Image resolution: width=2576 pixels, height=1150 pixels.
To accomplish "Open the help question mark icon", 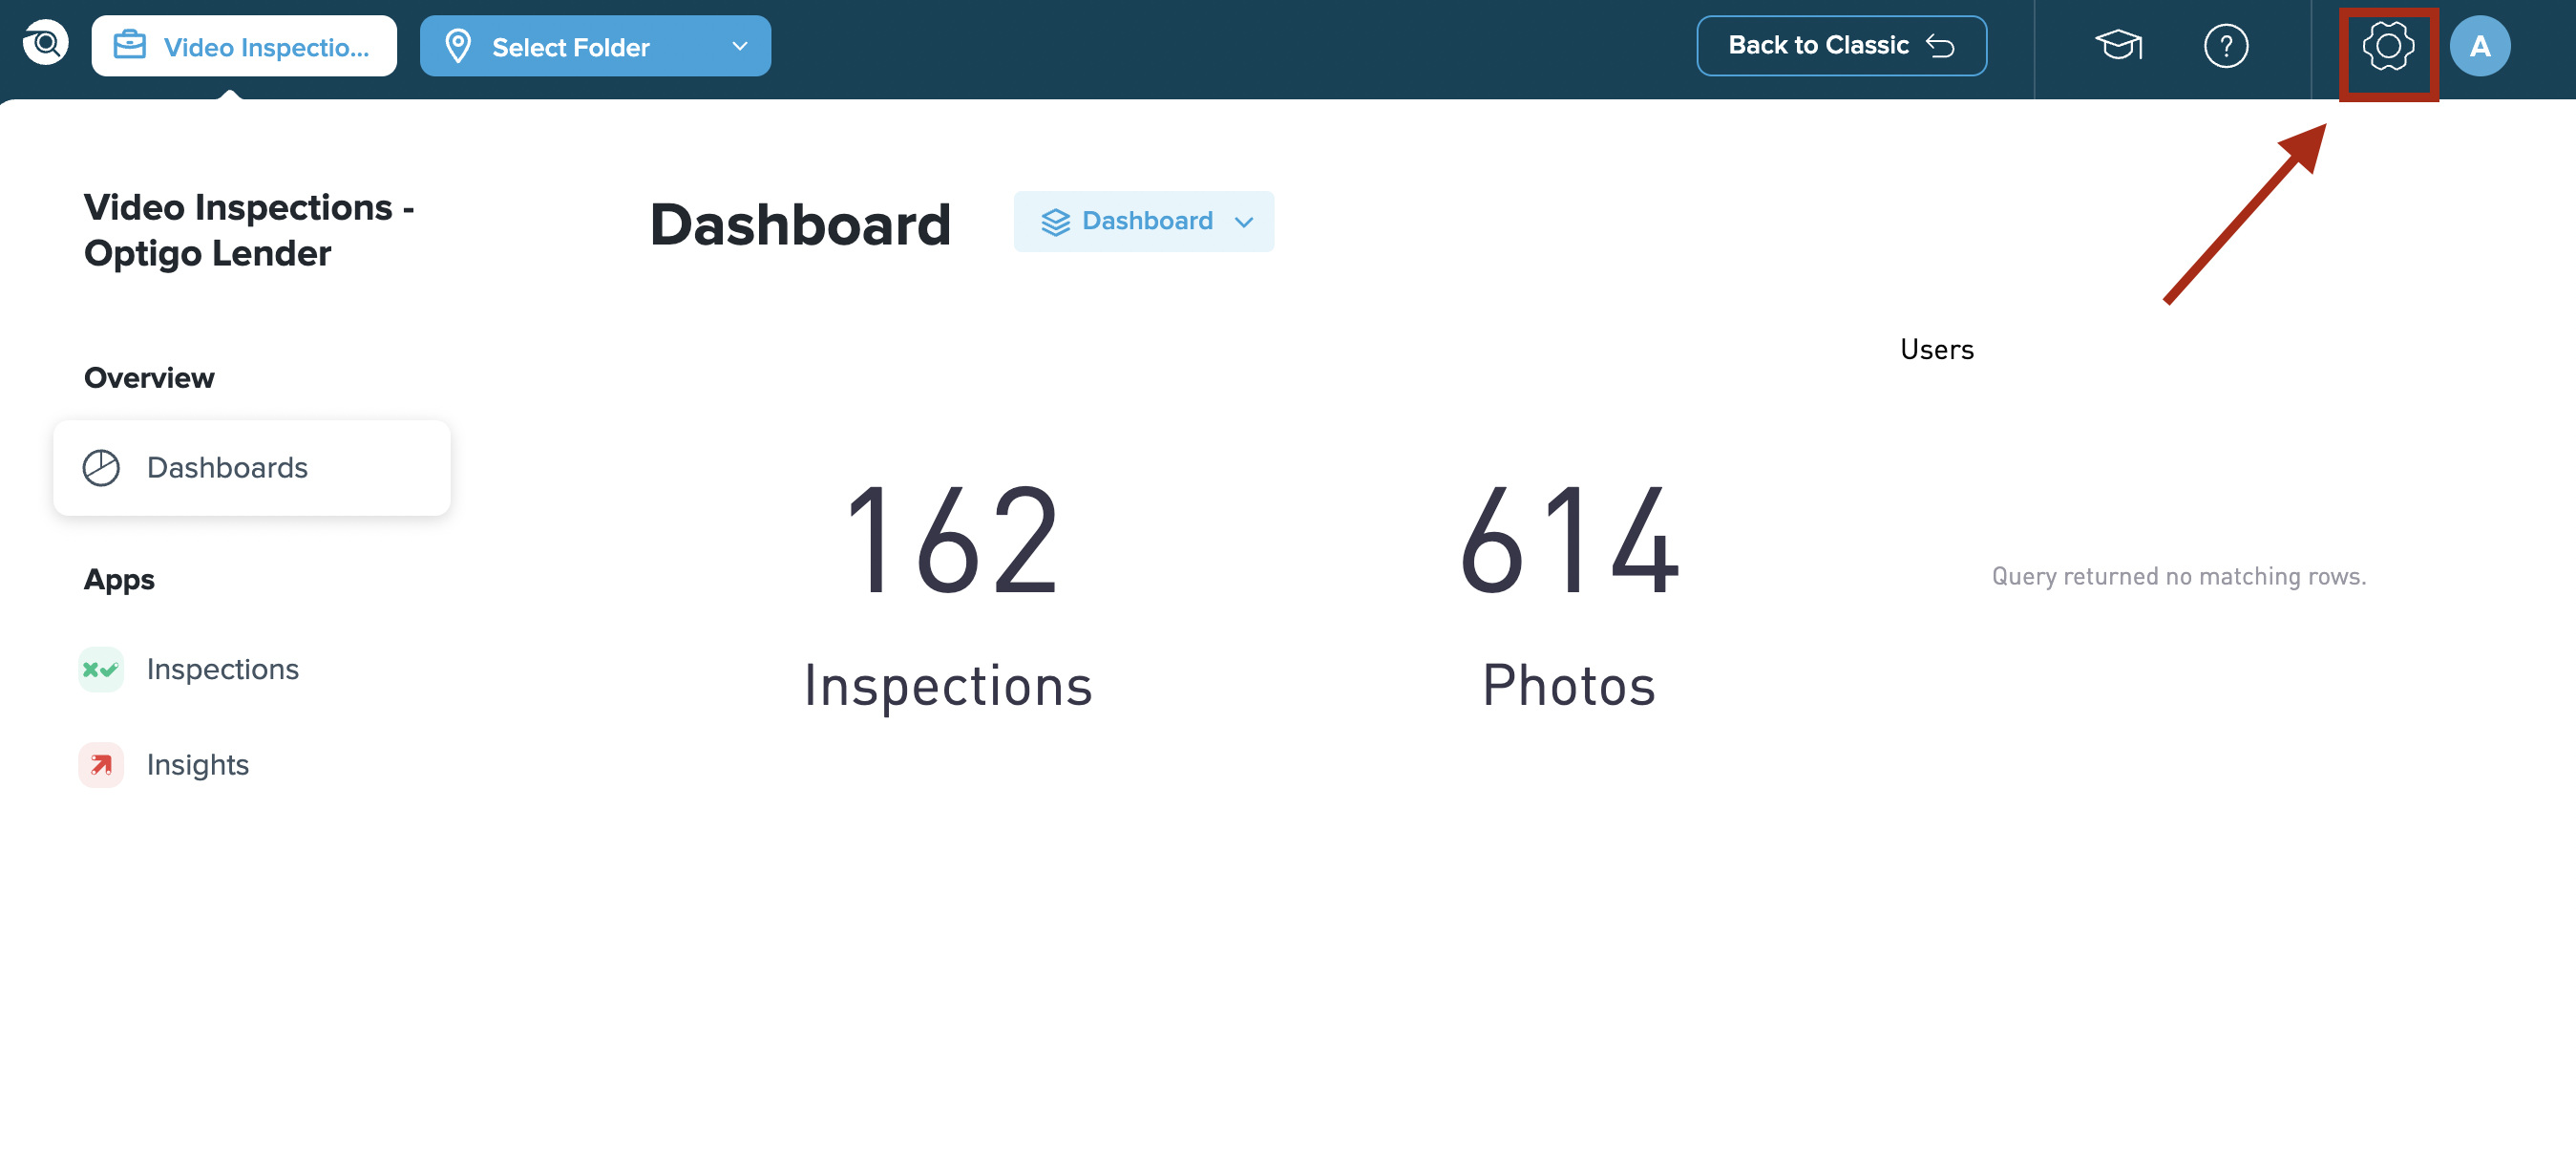I will pos(2225,46).
